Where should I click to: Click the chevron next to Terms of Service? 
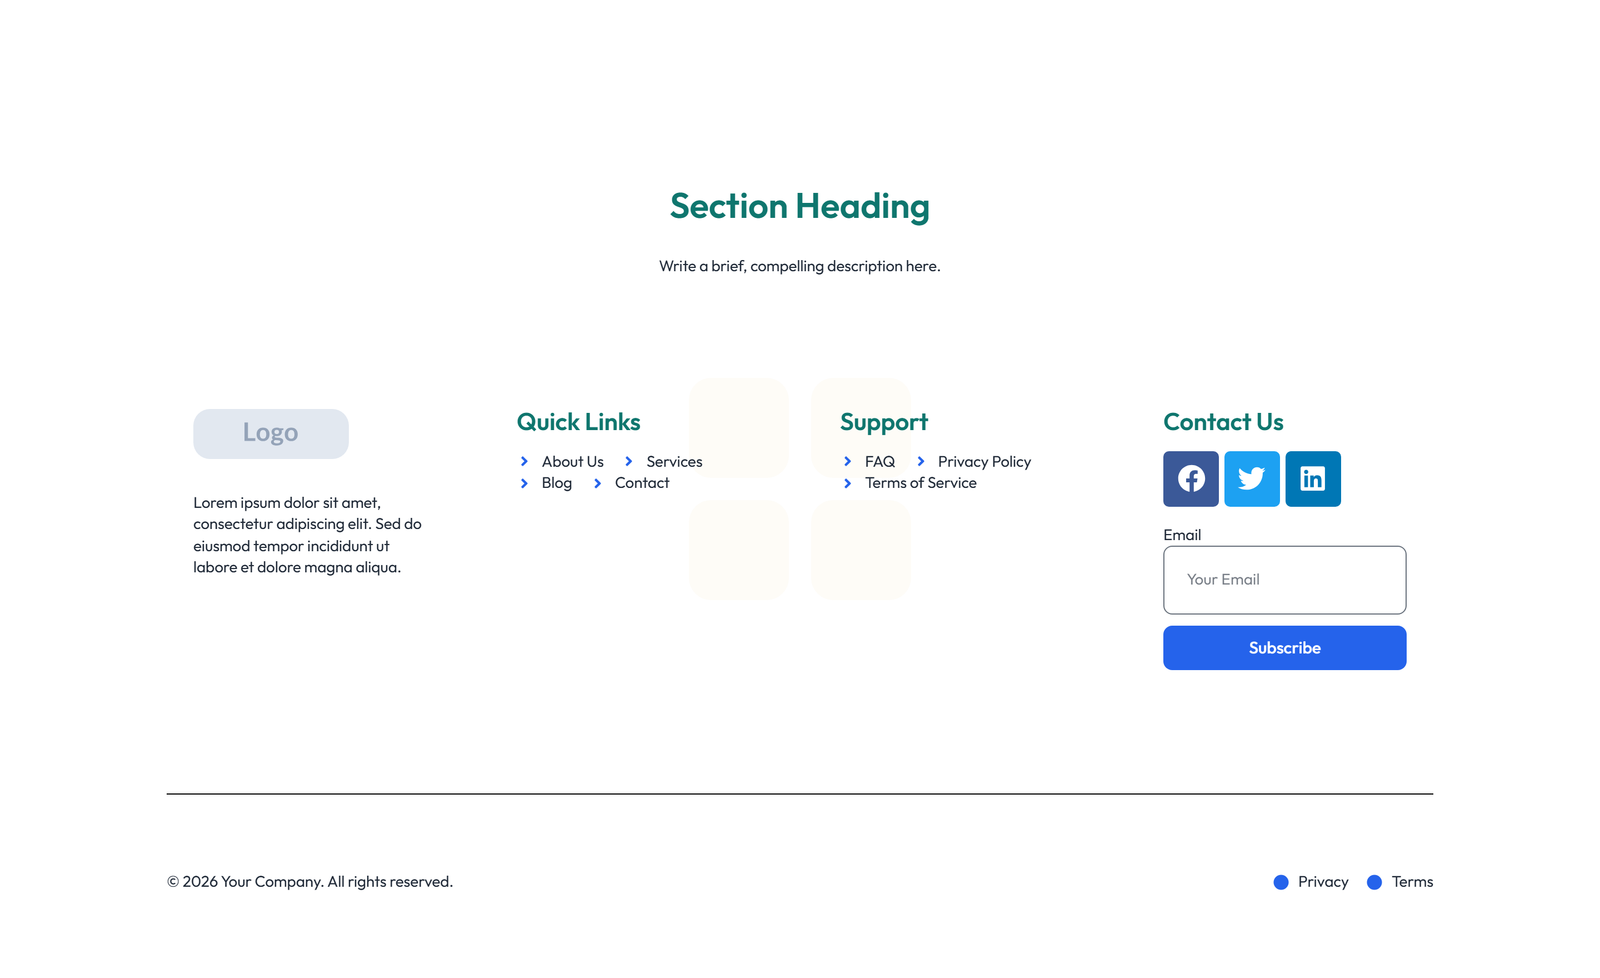847,483
